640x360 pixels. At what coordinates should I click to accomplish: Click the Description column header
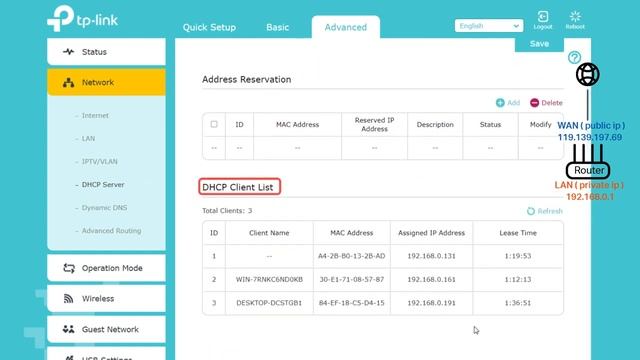435,124
